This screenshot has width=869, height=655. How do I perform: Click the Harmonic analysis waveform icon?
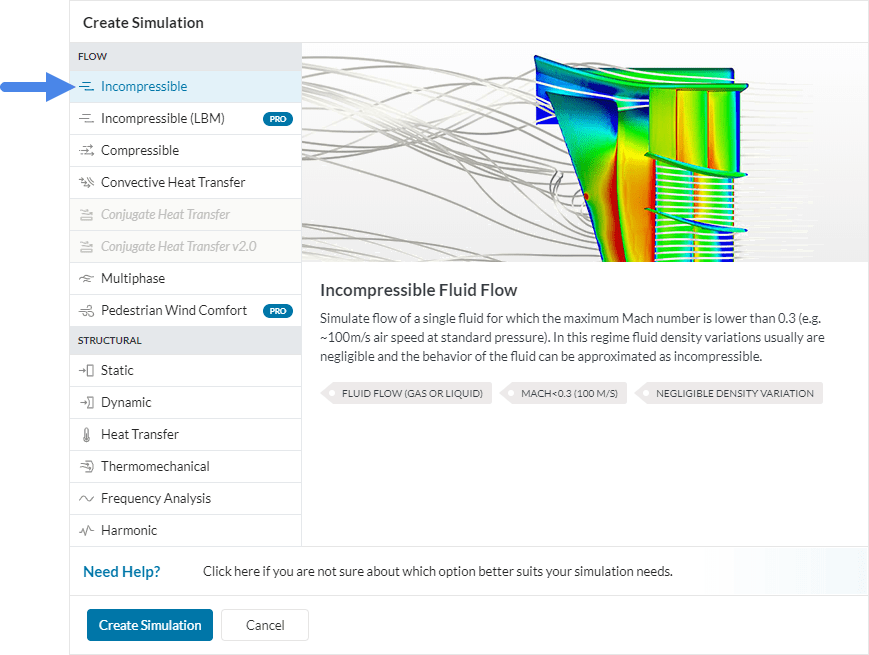(85, 530)
